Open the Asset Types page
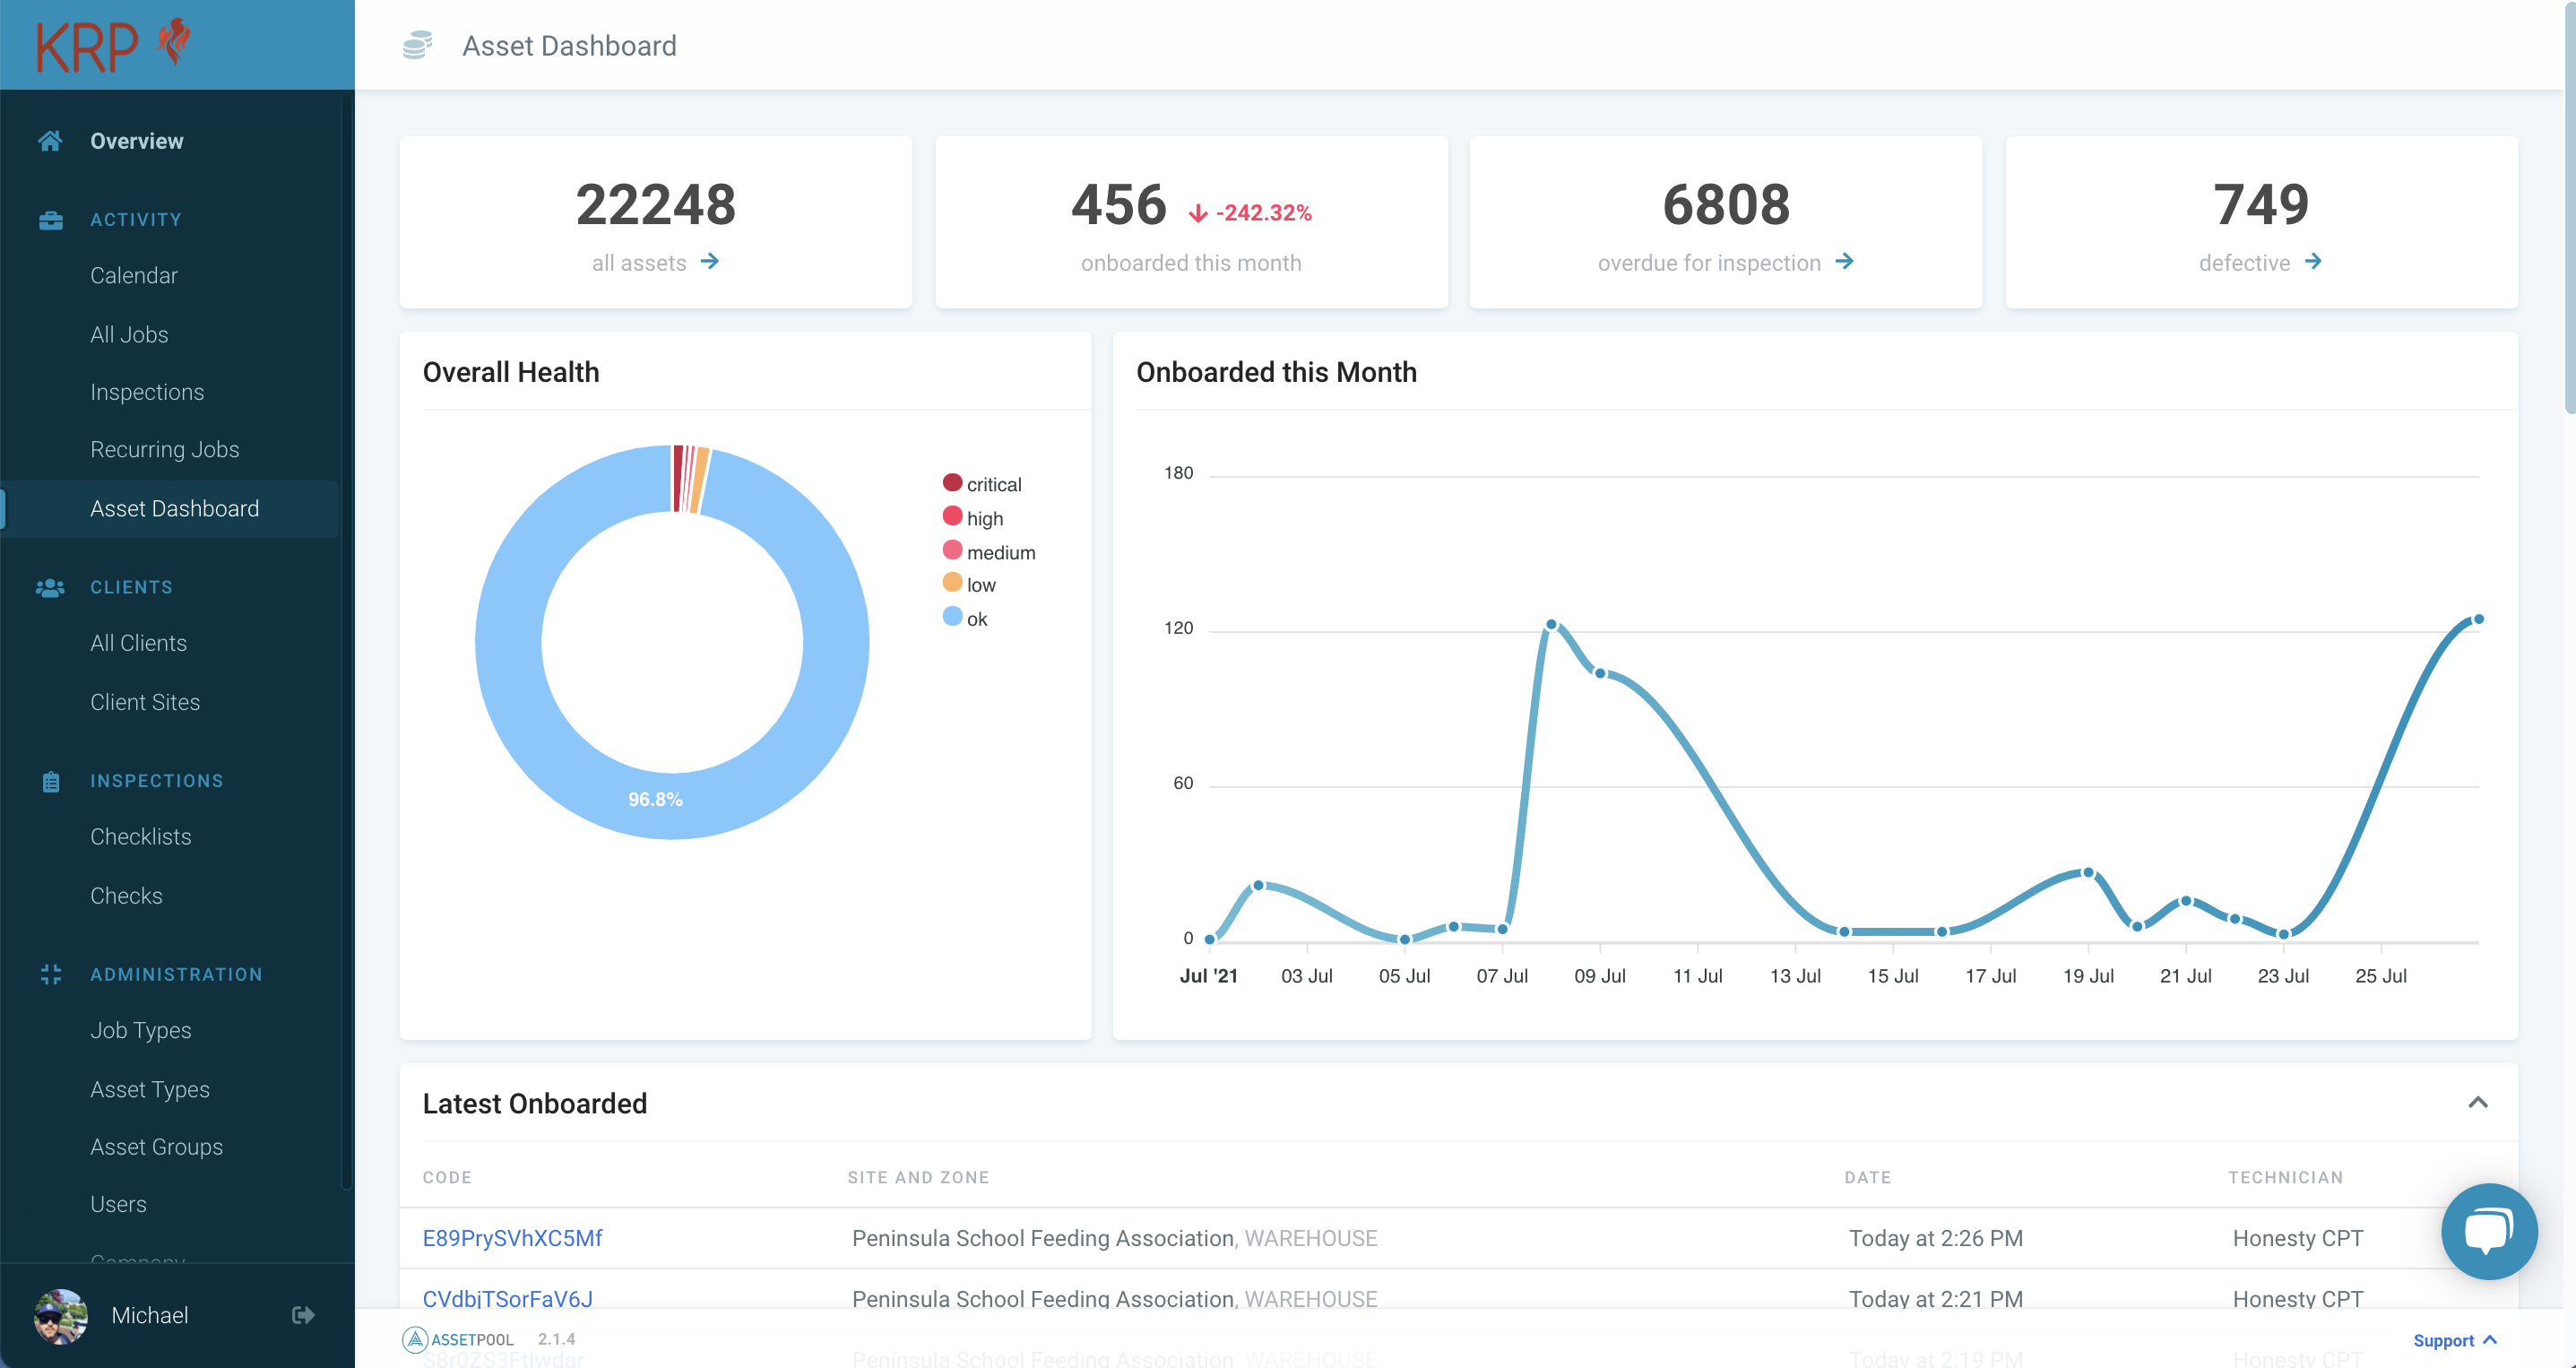Screen dimensions: 2576x1368 click(x=150, y=1089)
